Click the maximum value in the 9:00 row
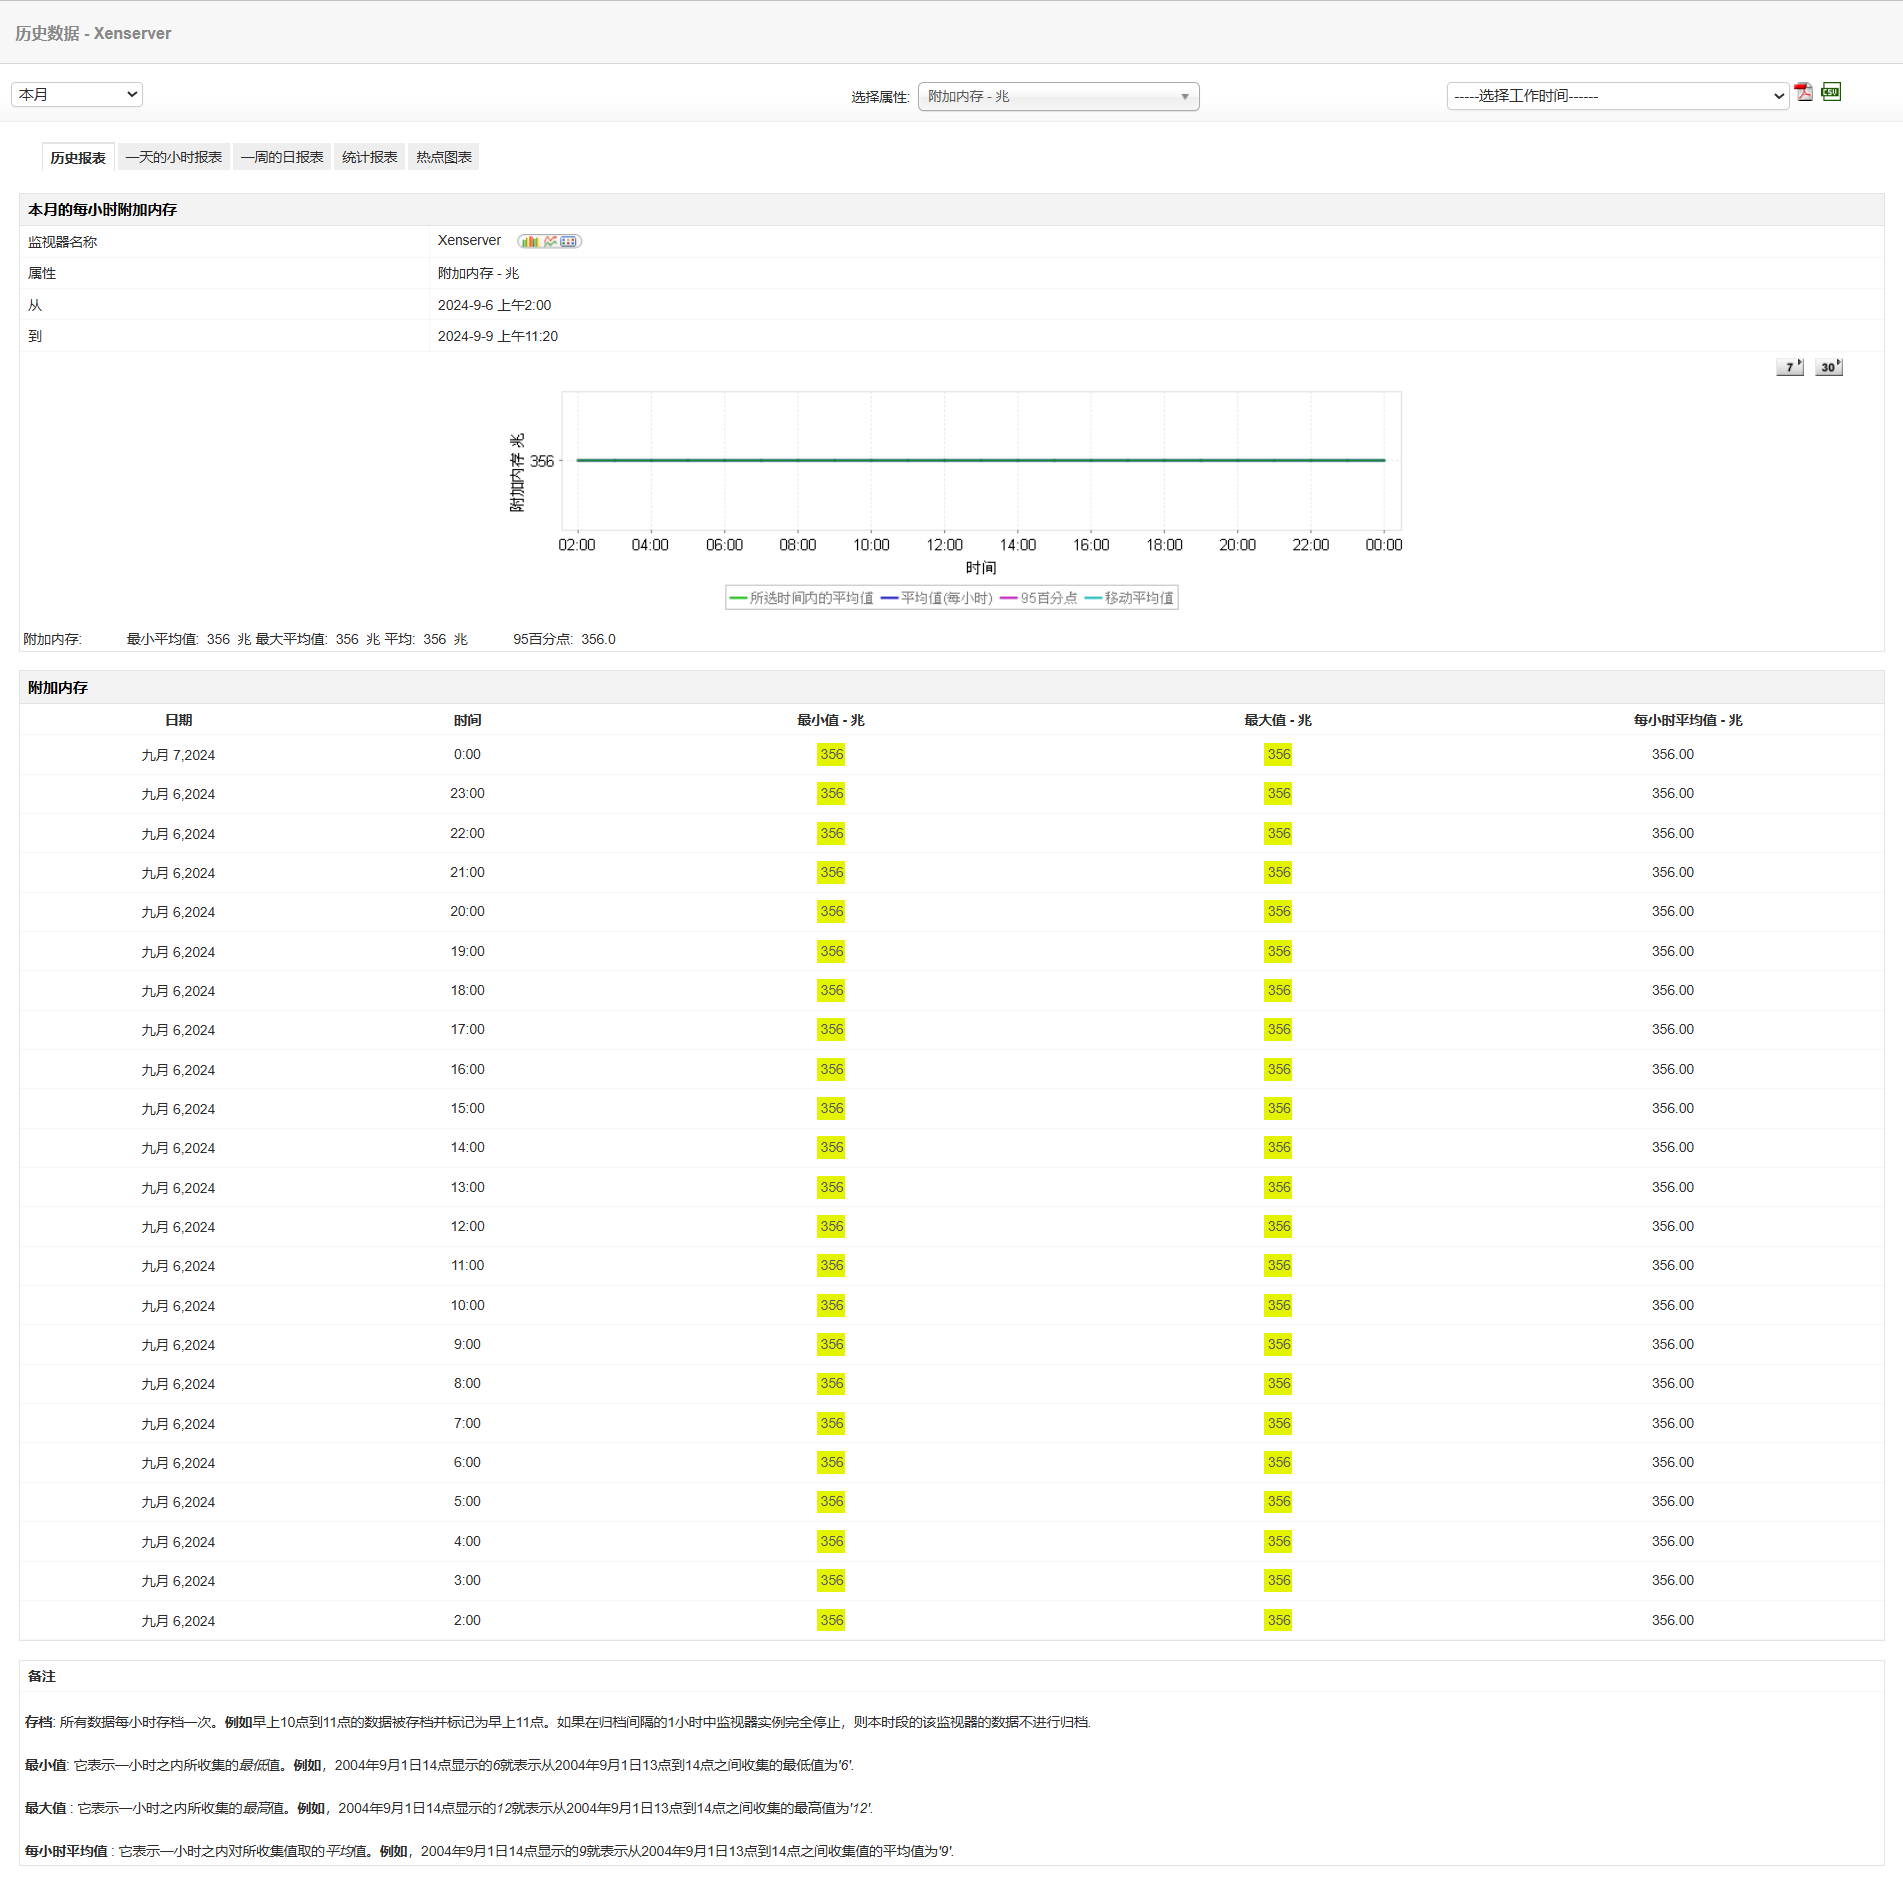The width and height of the screenshot is (1903, 1883). pos(1278,1344)
